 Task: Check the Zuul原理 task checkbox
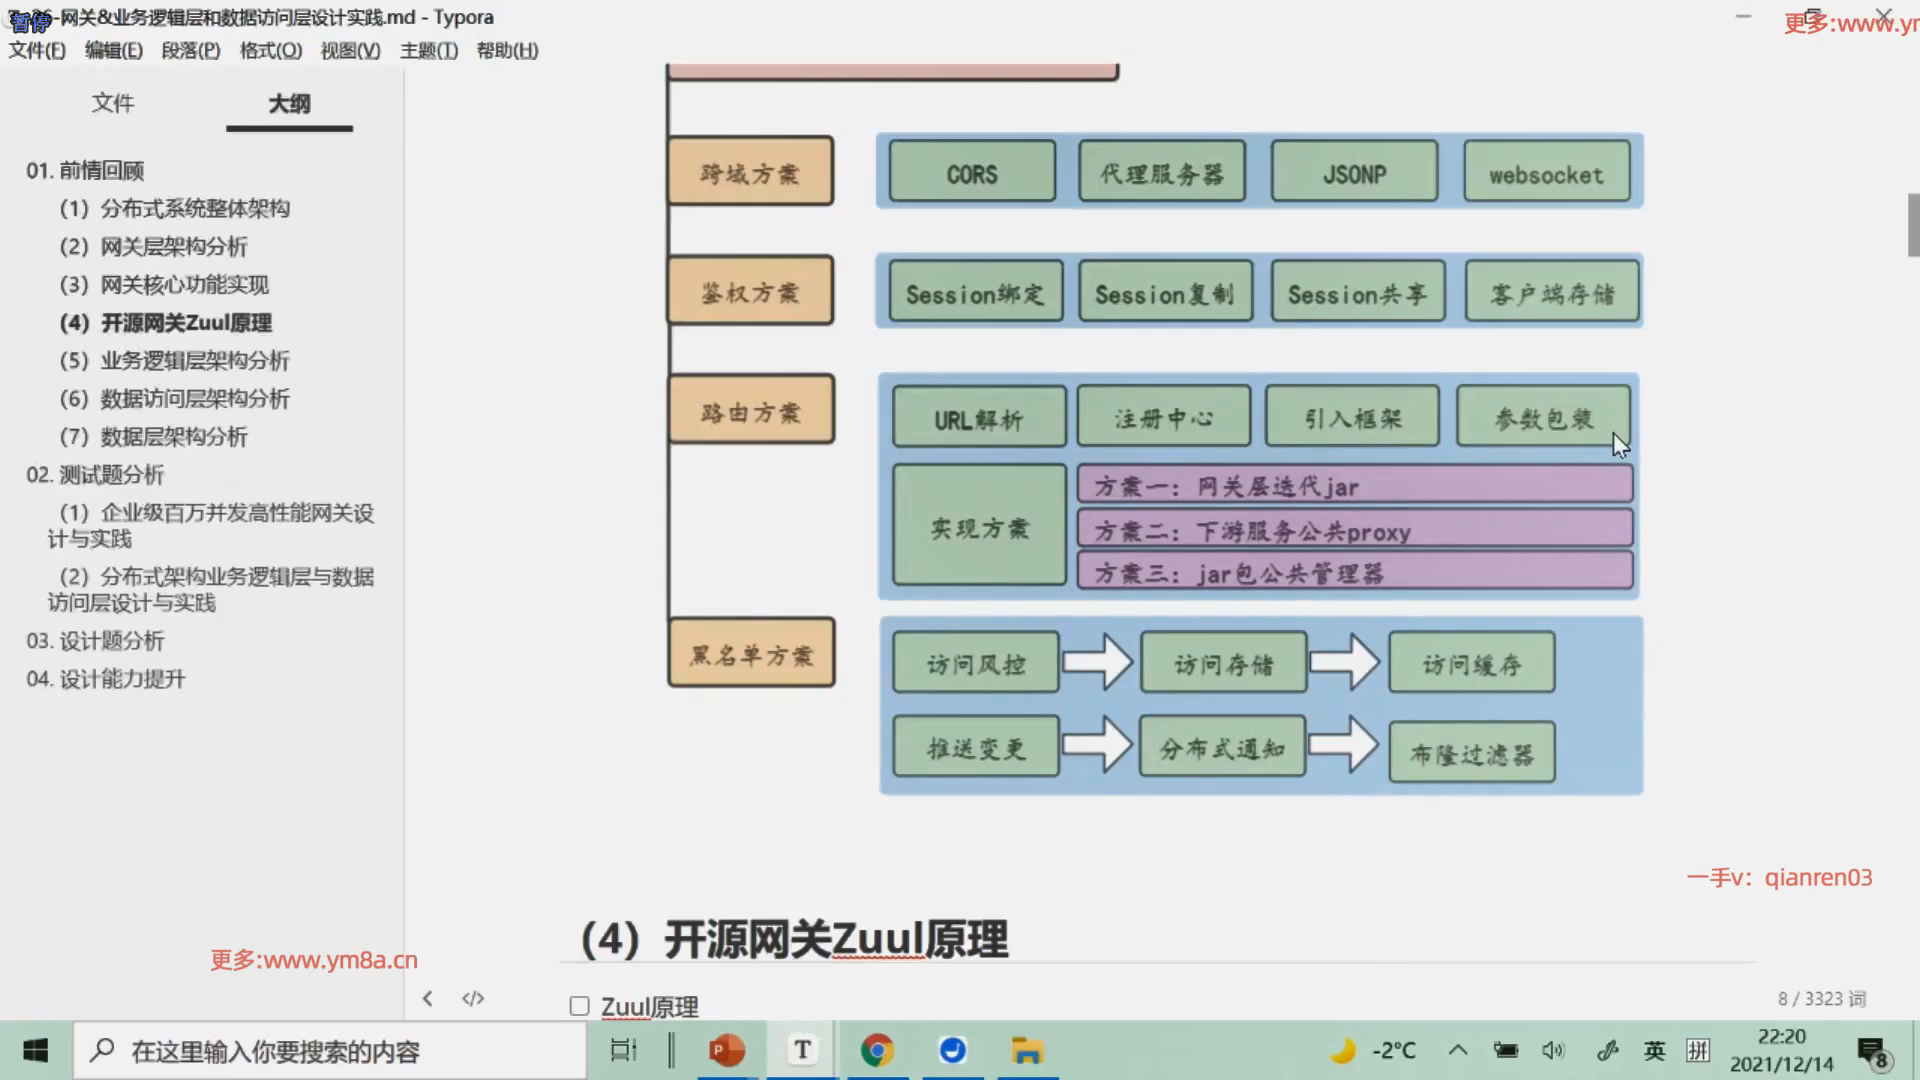(579, 1006)
